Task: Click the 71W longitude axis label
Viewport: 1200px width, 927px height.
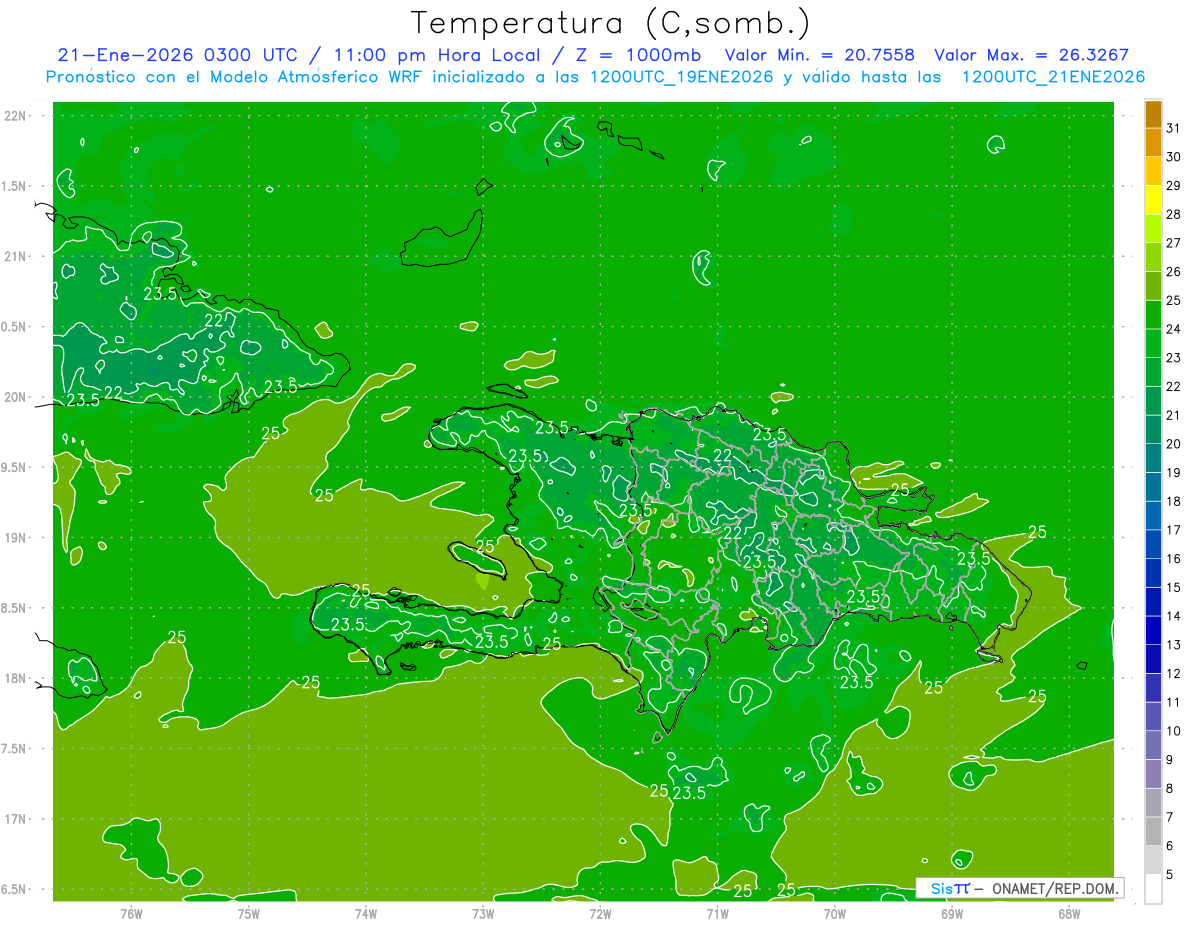Action: (x=717, y=913)
